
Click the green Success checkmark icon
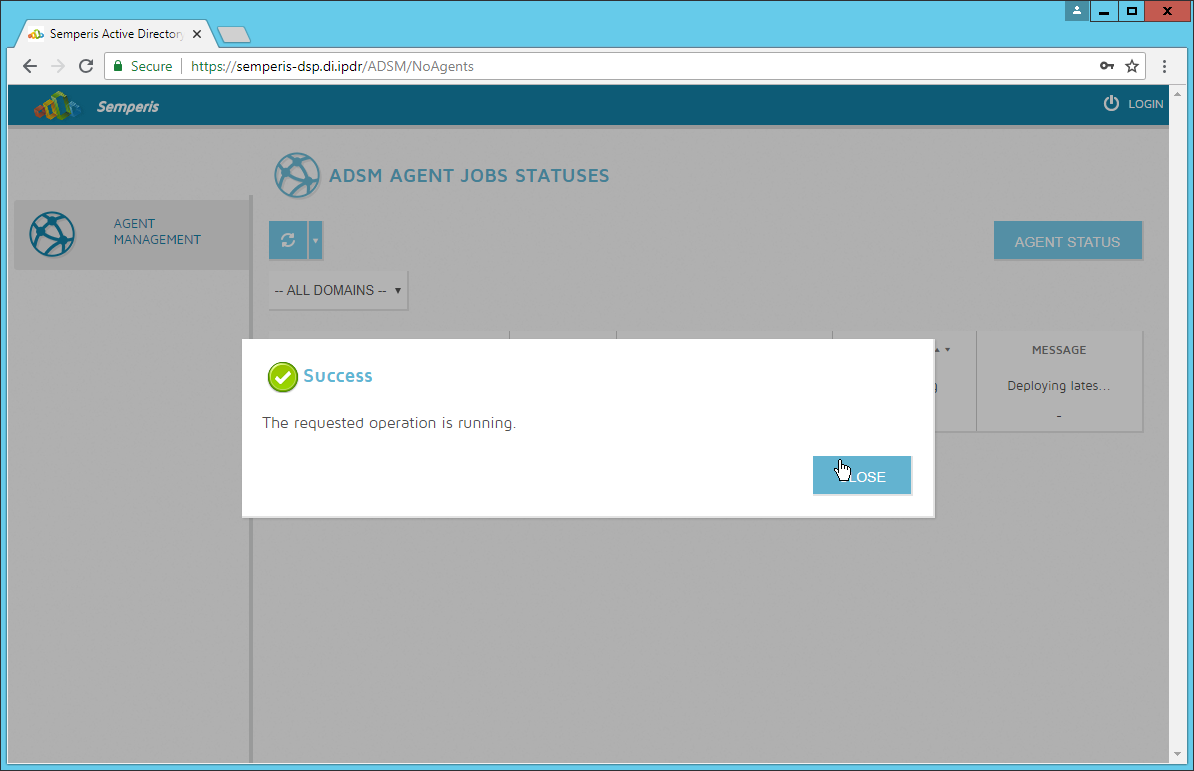pyautogui.click(x=283, y=377)
